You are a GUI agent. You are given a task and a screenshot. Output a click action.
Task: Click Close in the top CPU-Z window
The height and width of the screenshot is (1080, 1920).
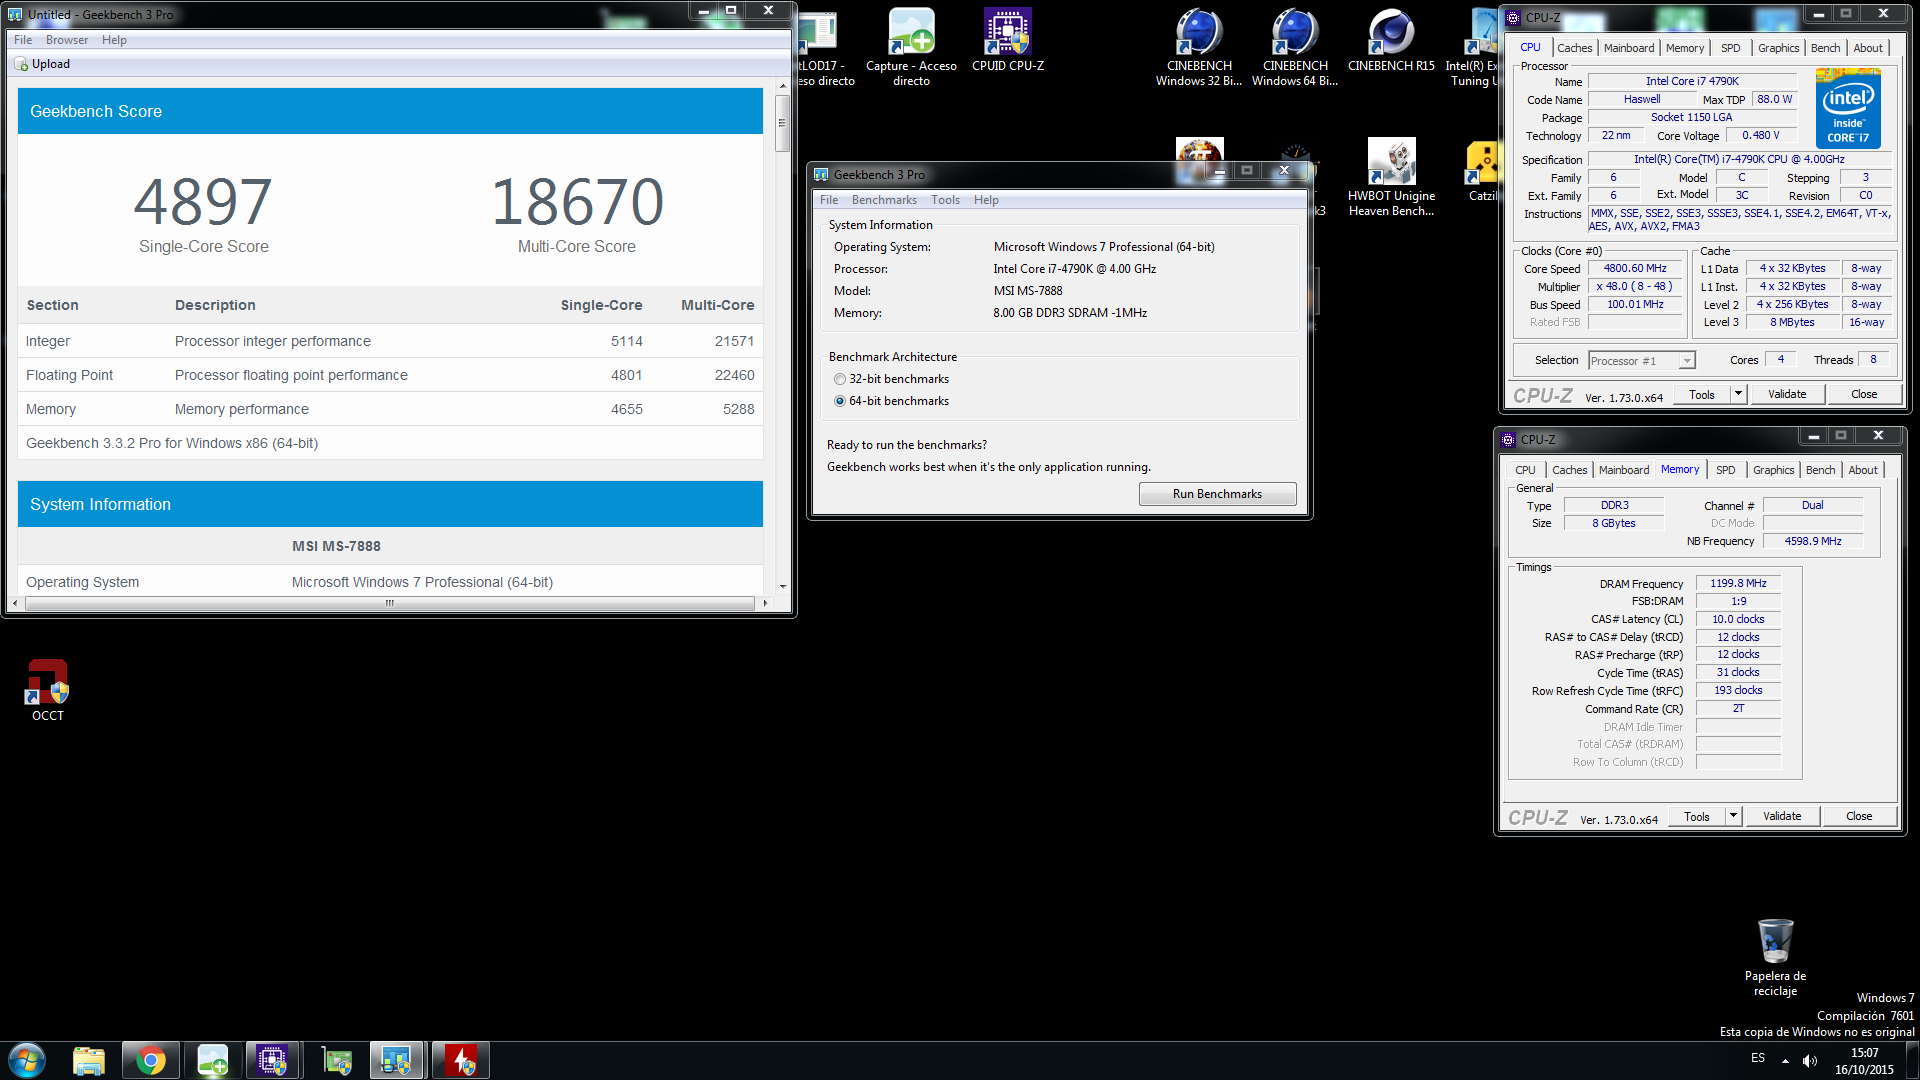1864,394
